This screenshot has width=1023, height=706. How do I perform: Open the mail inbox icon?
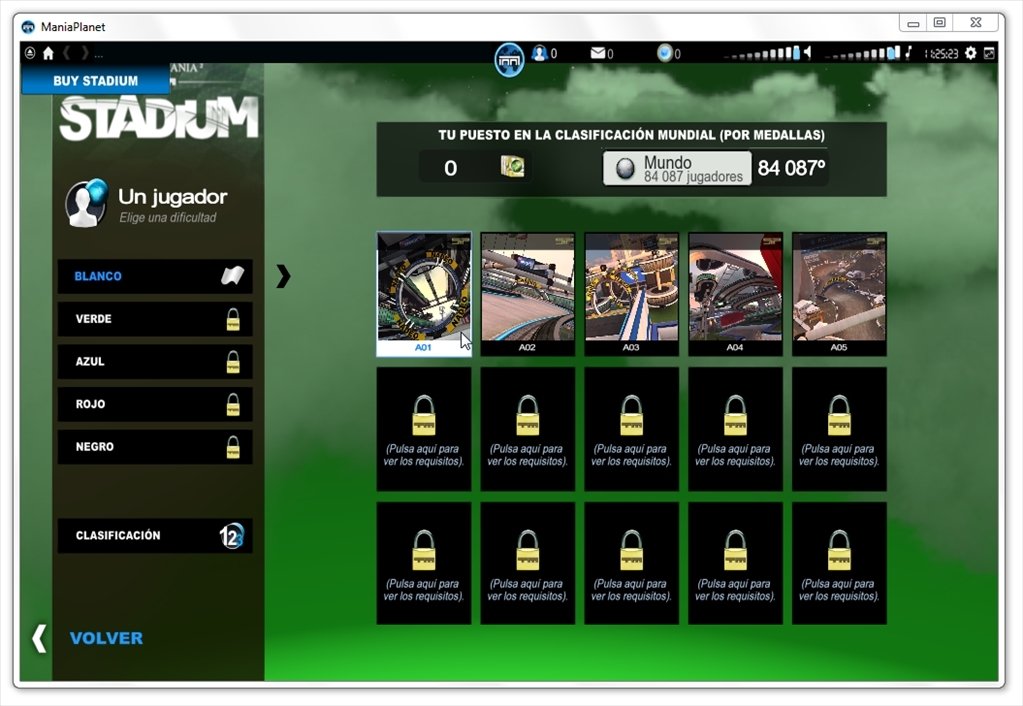[598, 53]
